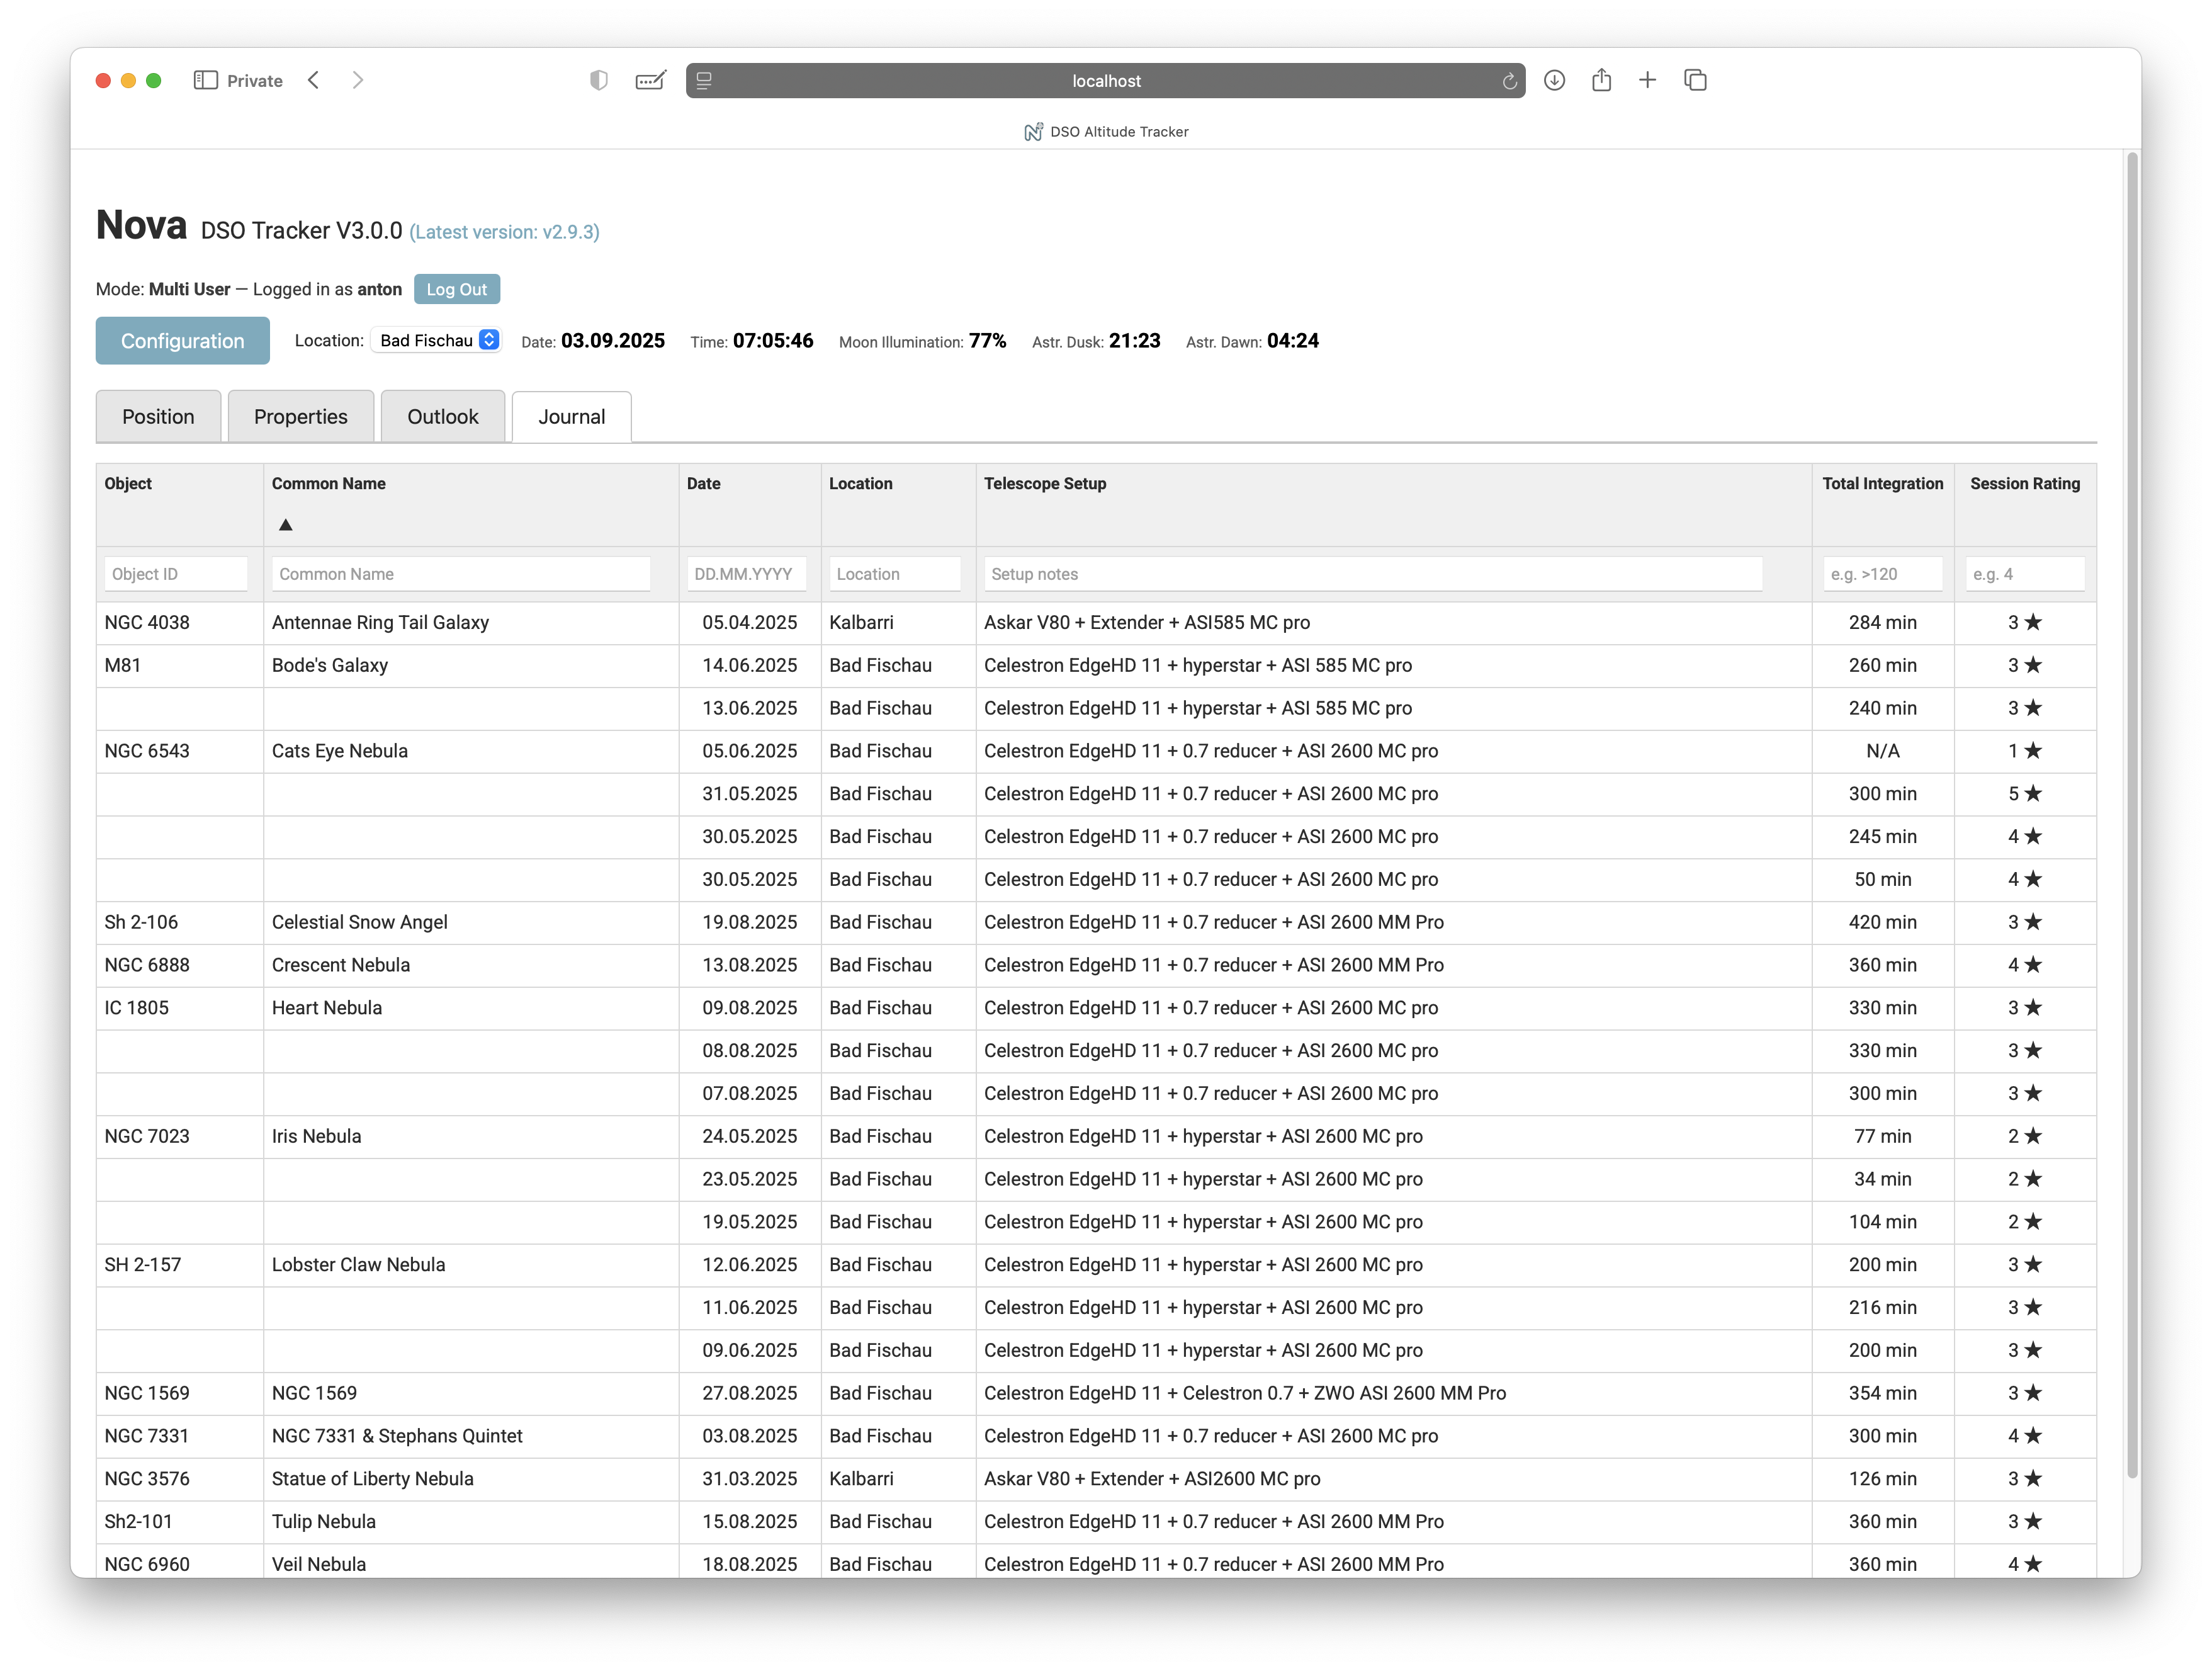Toggle the Common Name sort arrow

285,524
